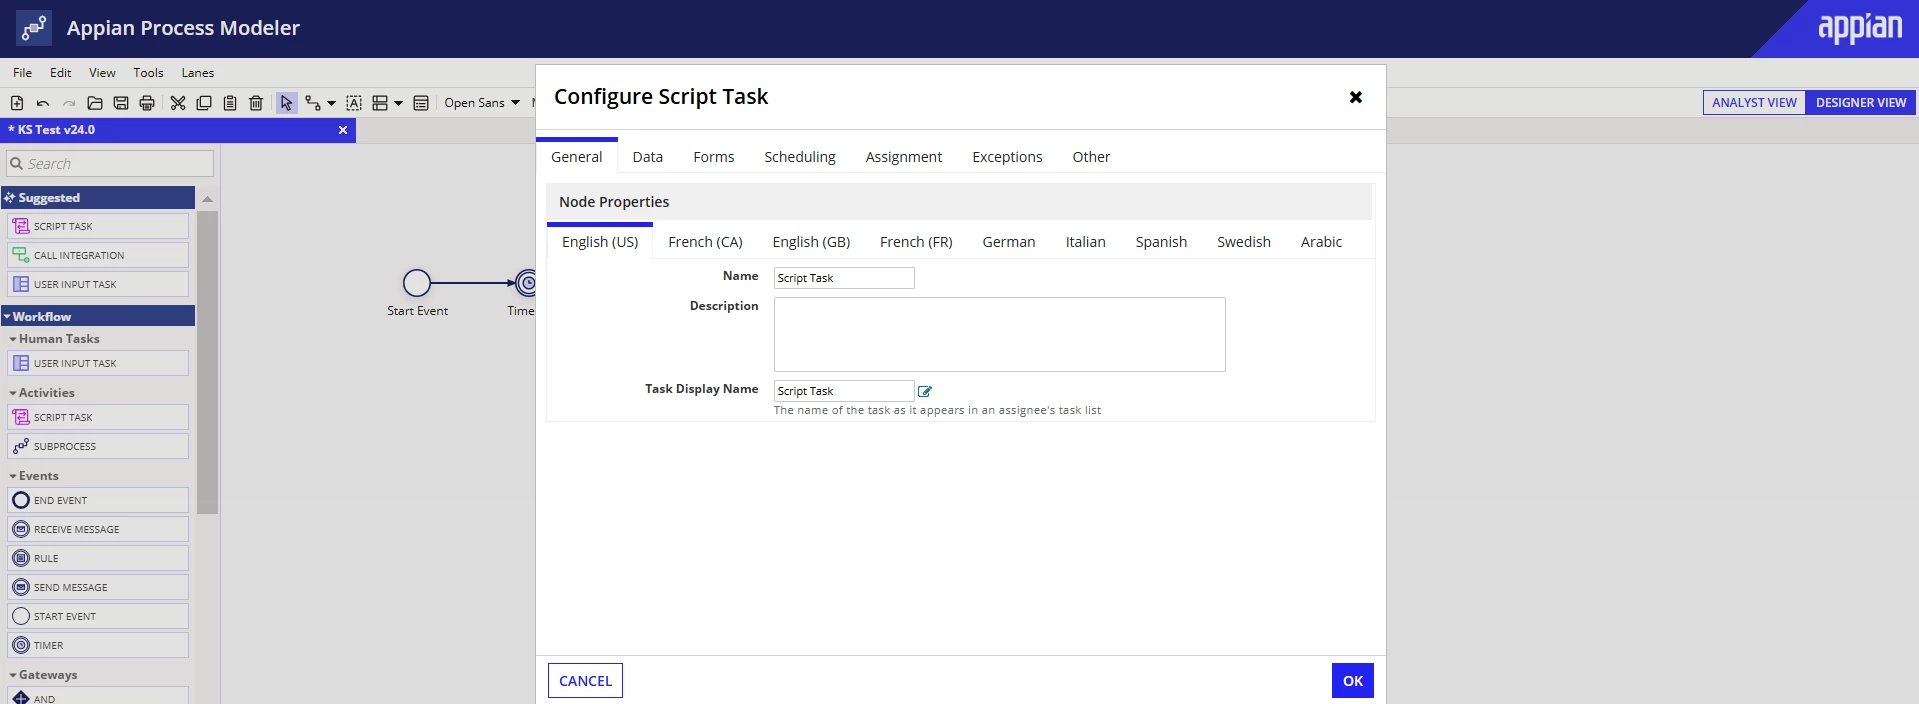This screenshot has height=704, width=1919.
Task: Open the View menu
Action: click(102, 73)
